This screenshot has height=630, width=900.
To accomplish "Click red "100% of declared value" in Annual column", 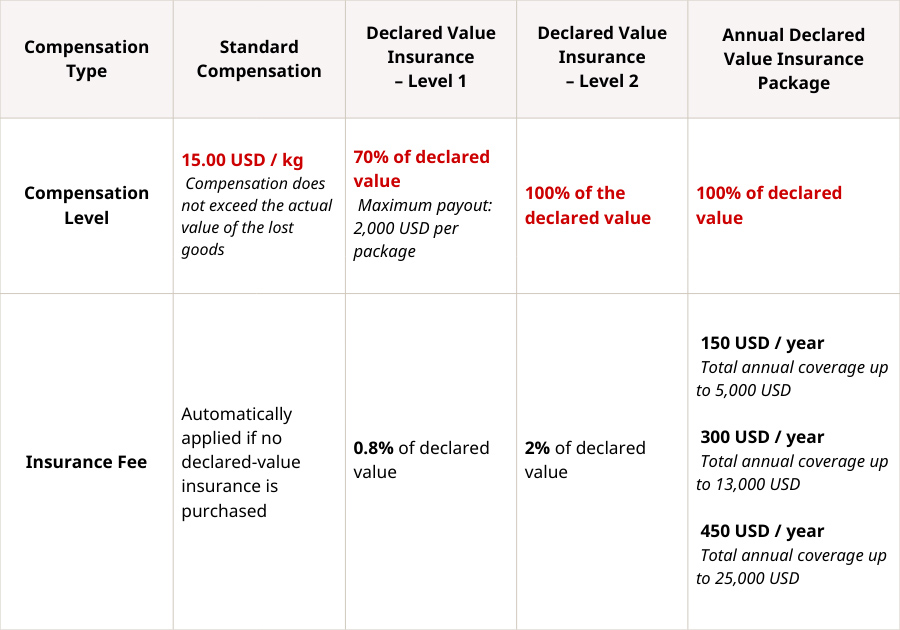I will click(768, 205).
